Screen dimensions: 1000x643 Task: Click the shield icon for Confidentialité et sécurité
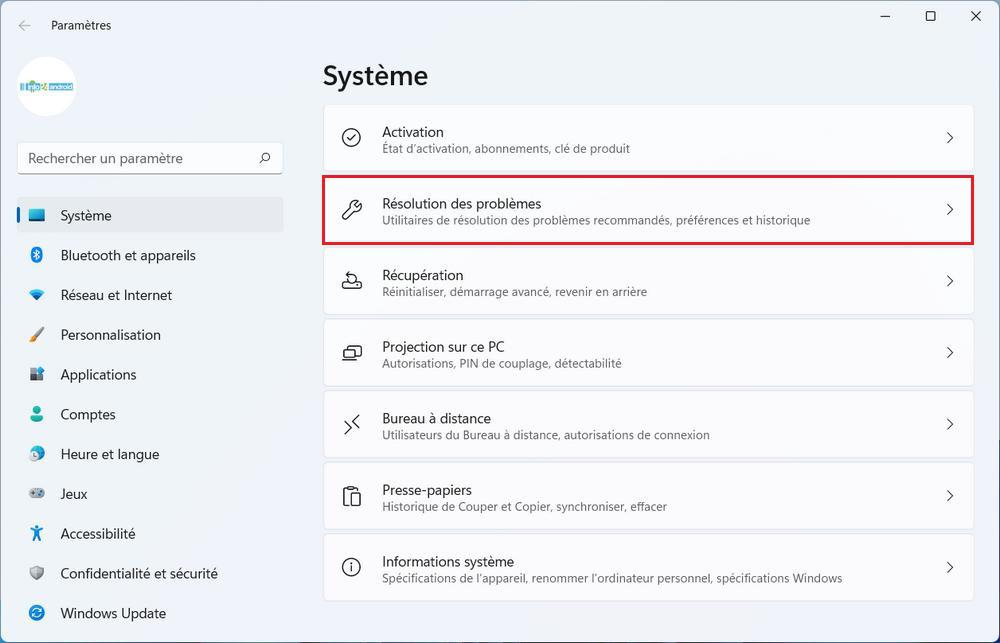pyautogui.click(x=37, y=573)
